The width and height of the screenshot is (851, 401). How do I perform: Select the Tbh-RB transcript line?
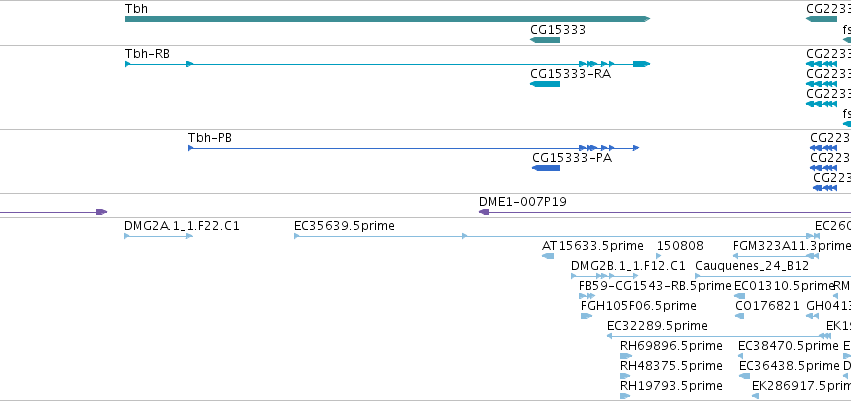tap(387, 64)
